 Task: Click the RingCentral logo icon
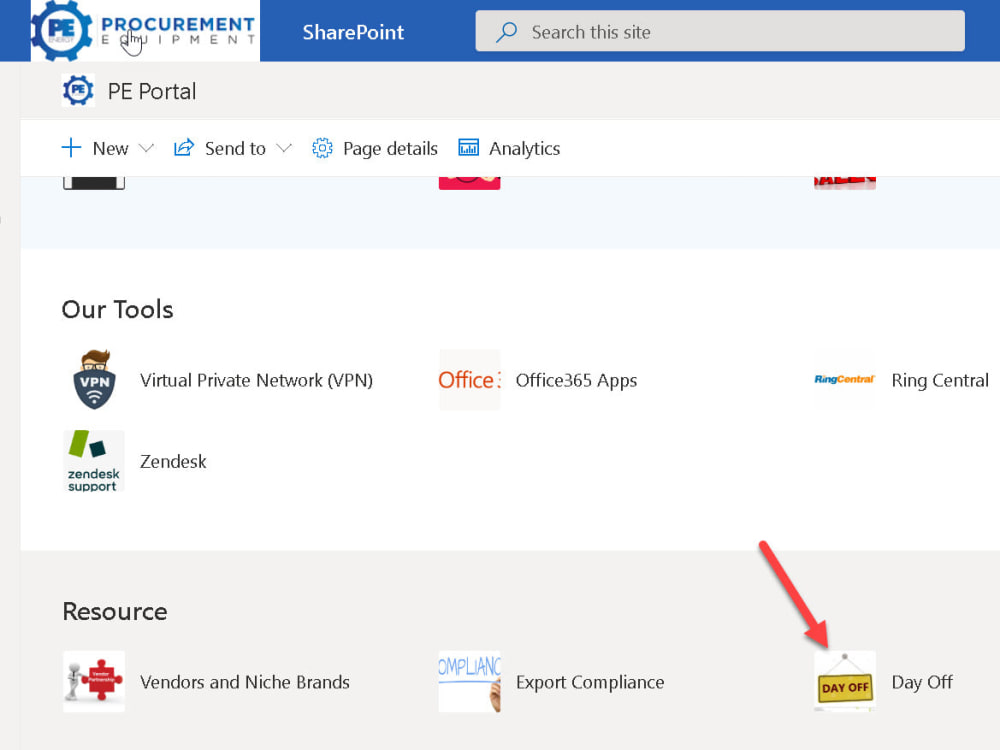(844, 379)
